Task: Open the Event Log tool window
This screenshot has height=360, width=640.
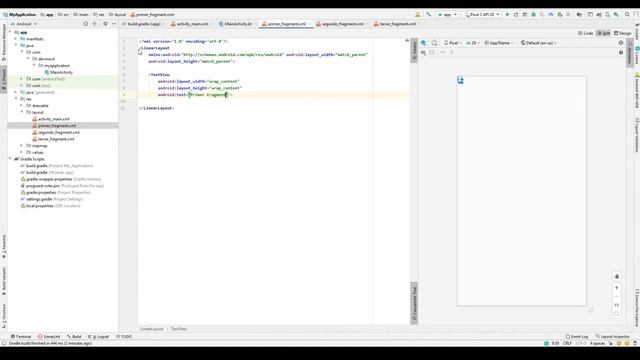Action: click(x=577, y=337)
